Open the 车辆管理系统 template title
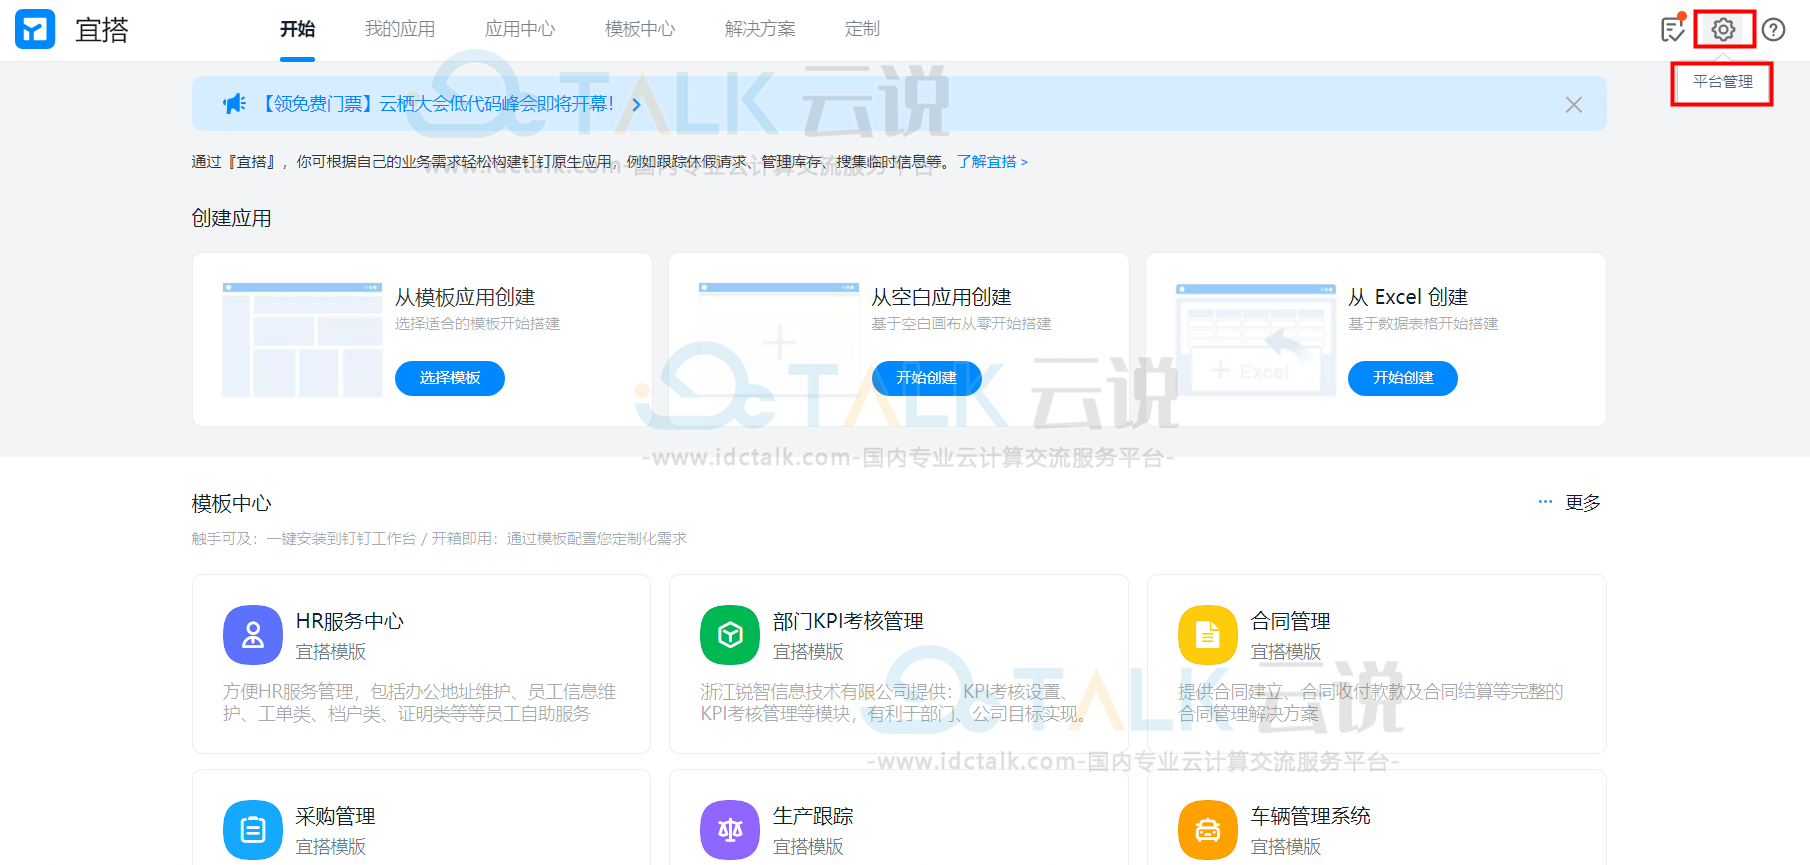1810x865 pixels. (x=1311, y=816)
